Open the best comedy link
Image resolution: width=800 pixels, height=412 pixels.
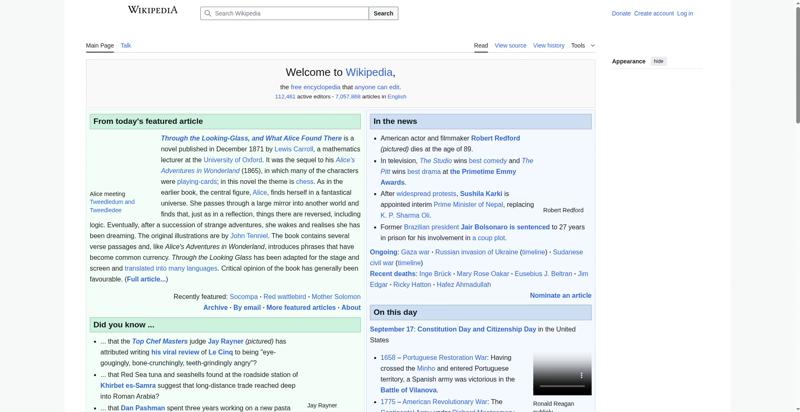[x=488, y=161]
